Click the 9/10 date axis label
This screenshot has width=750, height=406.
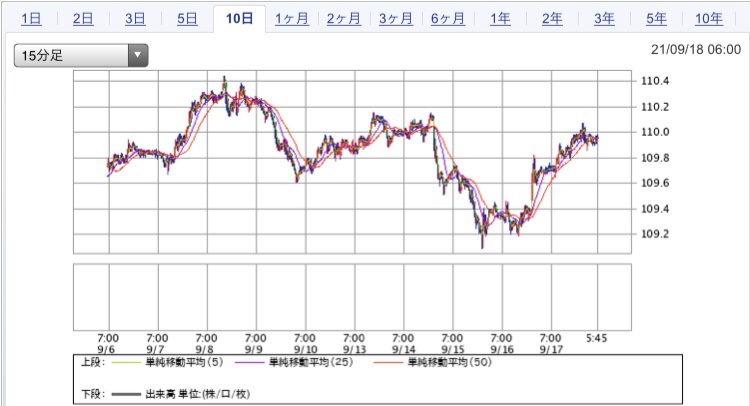pyautogui.click(x=305, y=350)
